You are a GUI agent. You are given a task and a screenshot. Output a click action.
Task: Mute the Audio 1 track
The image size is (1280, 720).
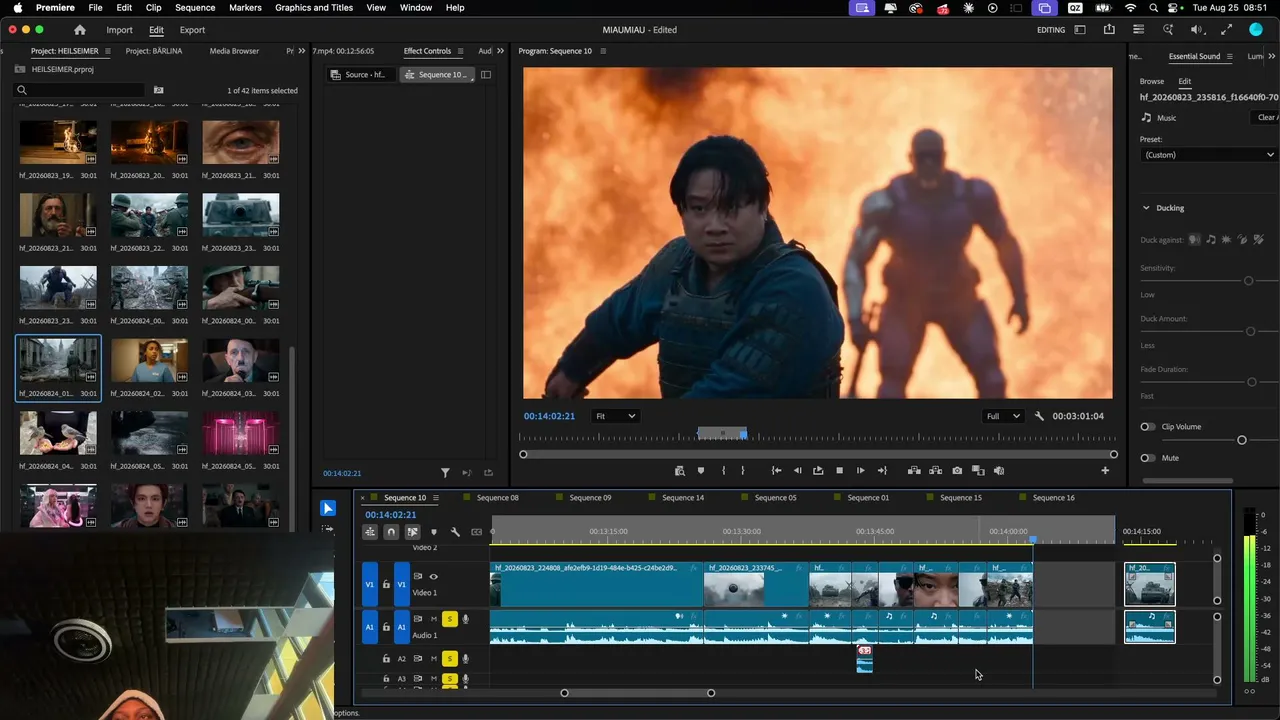[x=434, y=619]
